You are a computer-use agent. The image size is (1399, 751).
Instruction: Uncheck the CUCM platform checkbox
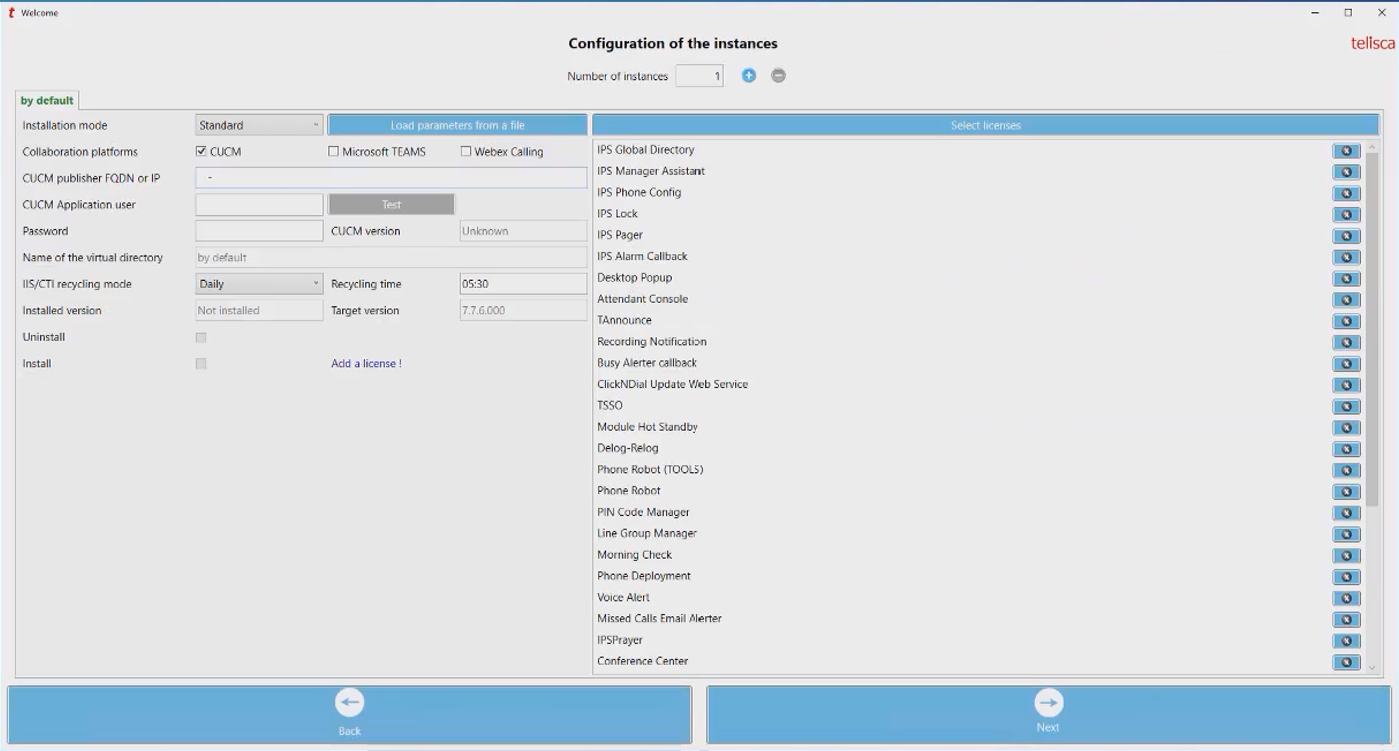coord(201,152)
